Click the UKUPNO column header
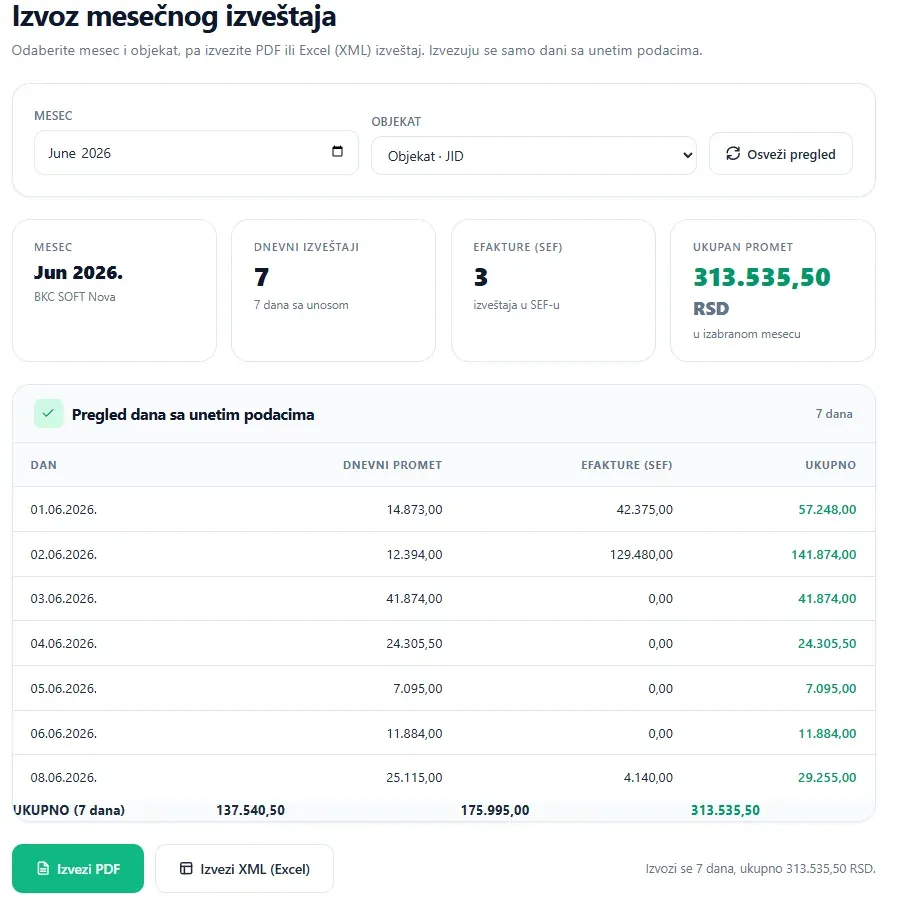Screen dimensions: 915x910 [830, 465]
